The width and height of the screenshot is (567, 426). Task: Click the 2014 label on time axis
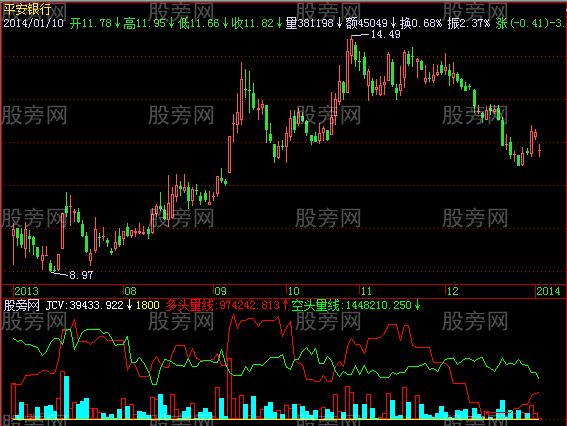(x=548, y=291)
